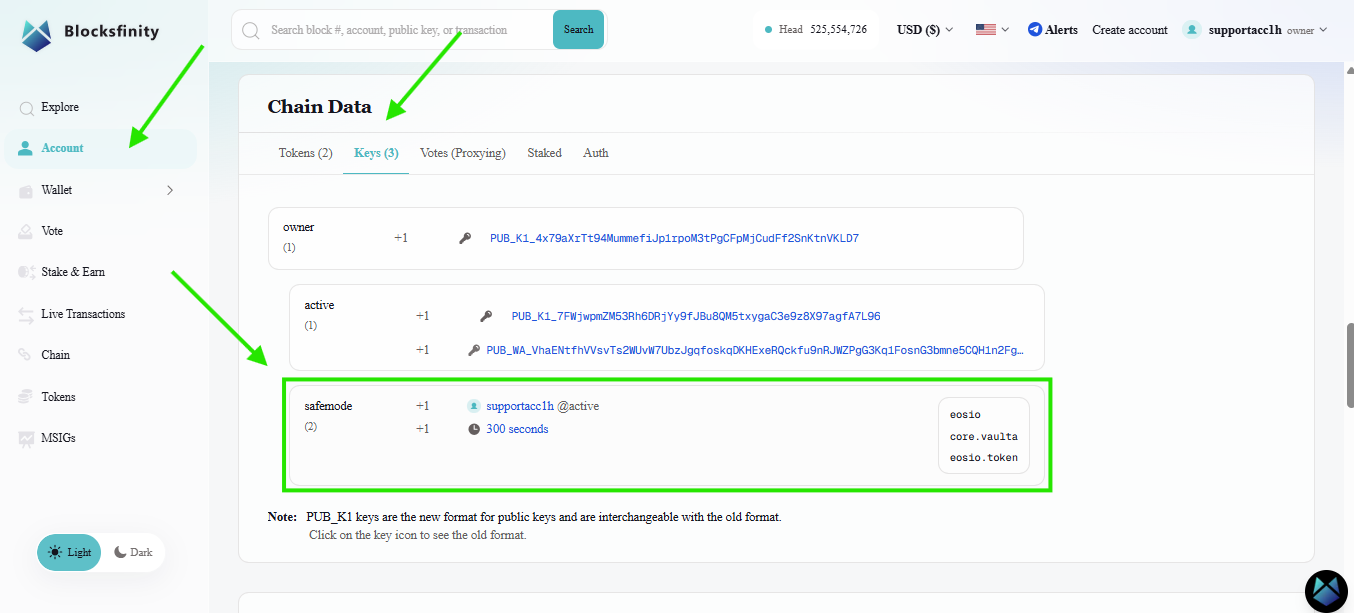Open the USD ($) currency dropdown
The width and height of the screenshot is (1354, 613).
(925, 30)
